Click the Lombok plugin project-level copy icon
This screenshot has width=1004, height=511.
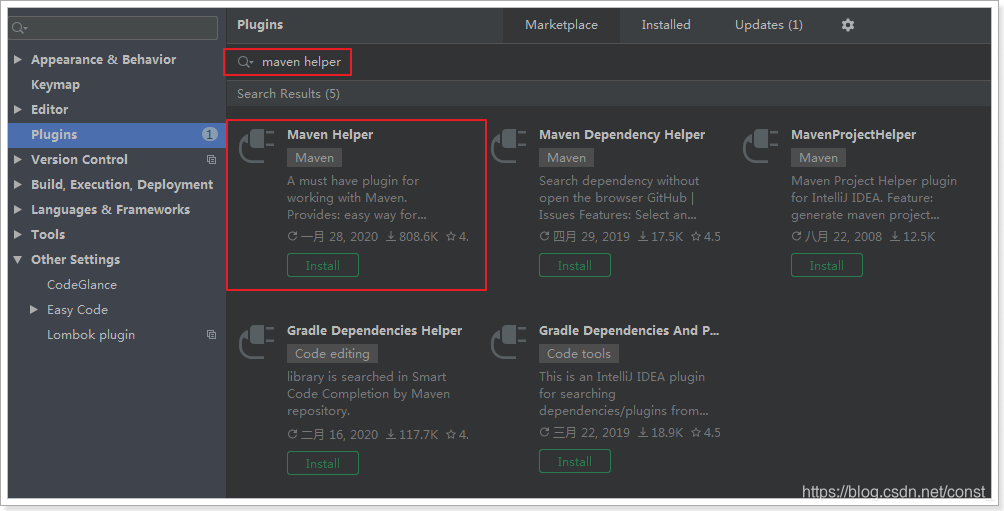(x=211, y=335)
